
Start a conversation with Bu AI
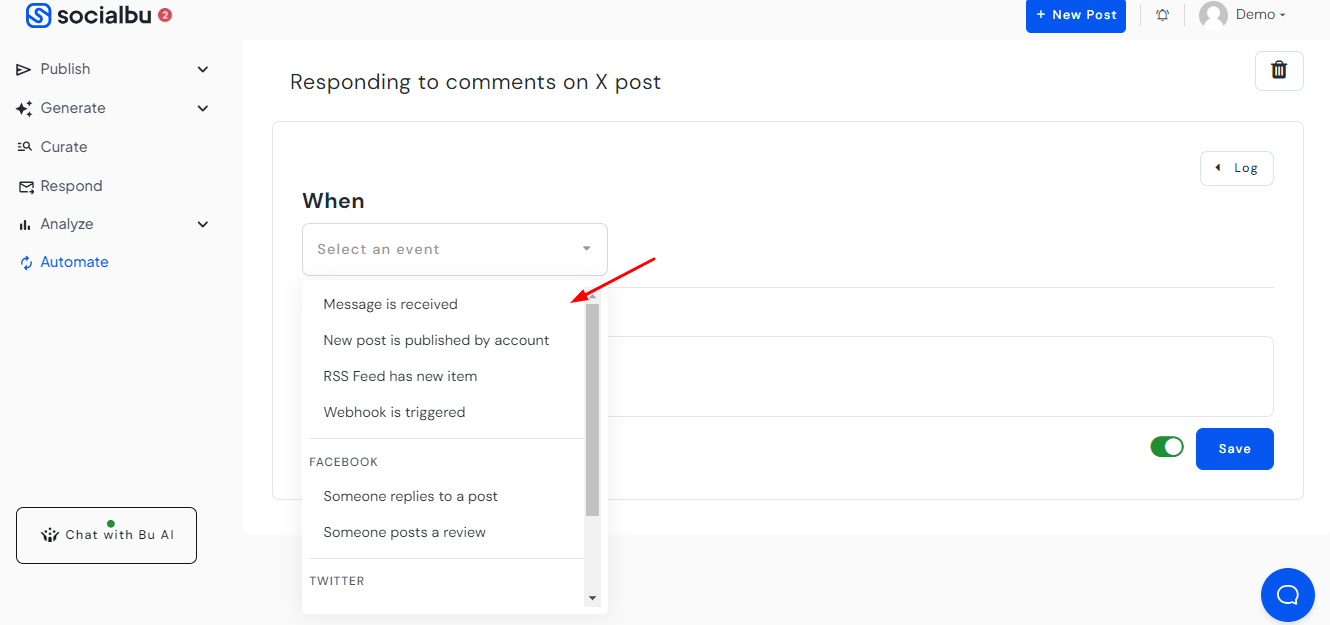click(x=106, y=535)
